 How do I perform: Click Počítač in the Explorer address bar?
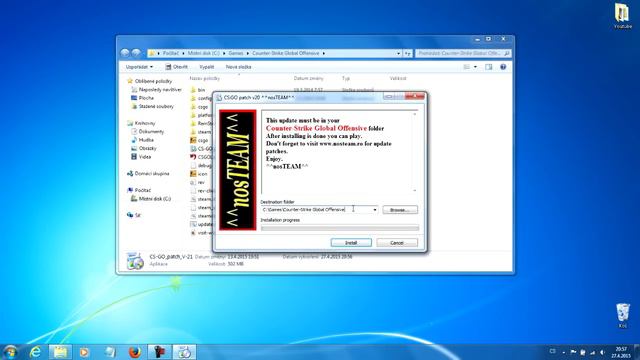[171, 53]
